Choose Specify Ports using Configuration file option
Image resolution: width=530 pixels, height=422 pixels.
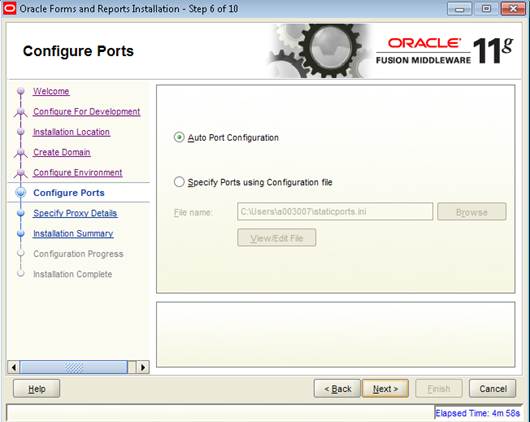tap(179, 182)
